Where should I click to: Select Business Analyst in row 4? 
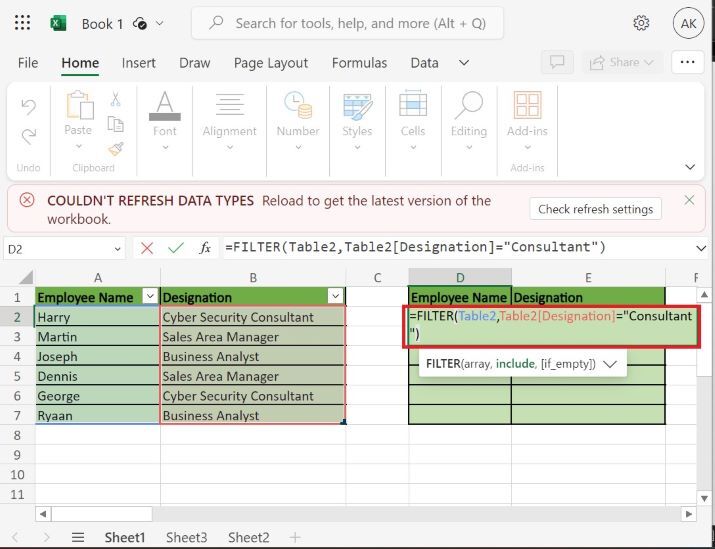point(253,356)
